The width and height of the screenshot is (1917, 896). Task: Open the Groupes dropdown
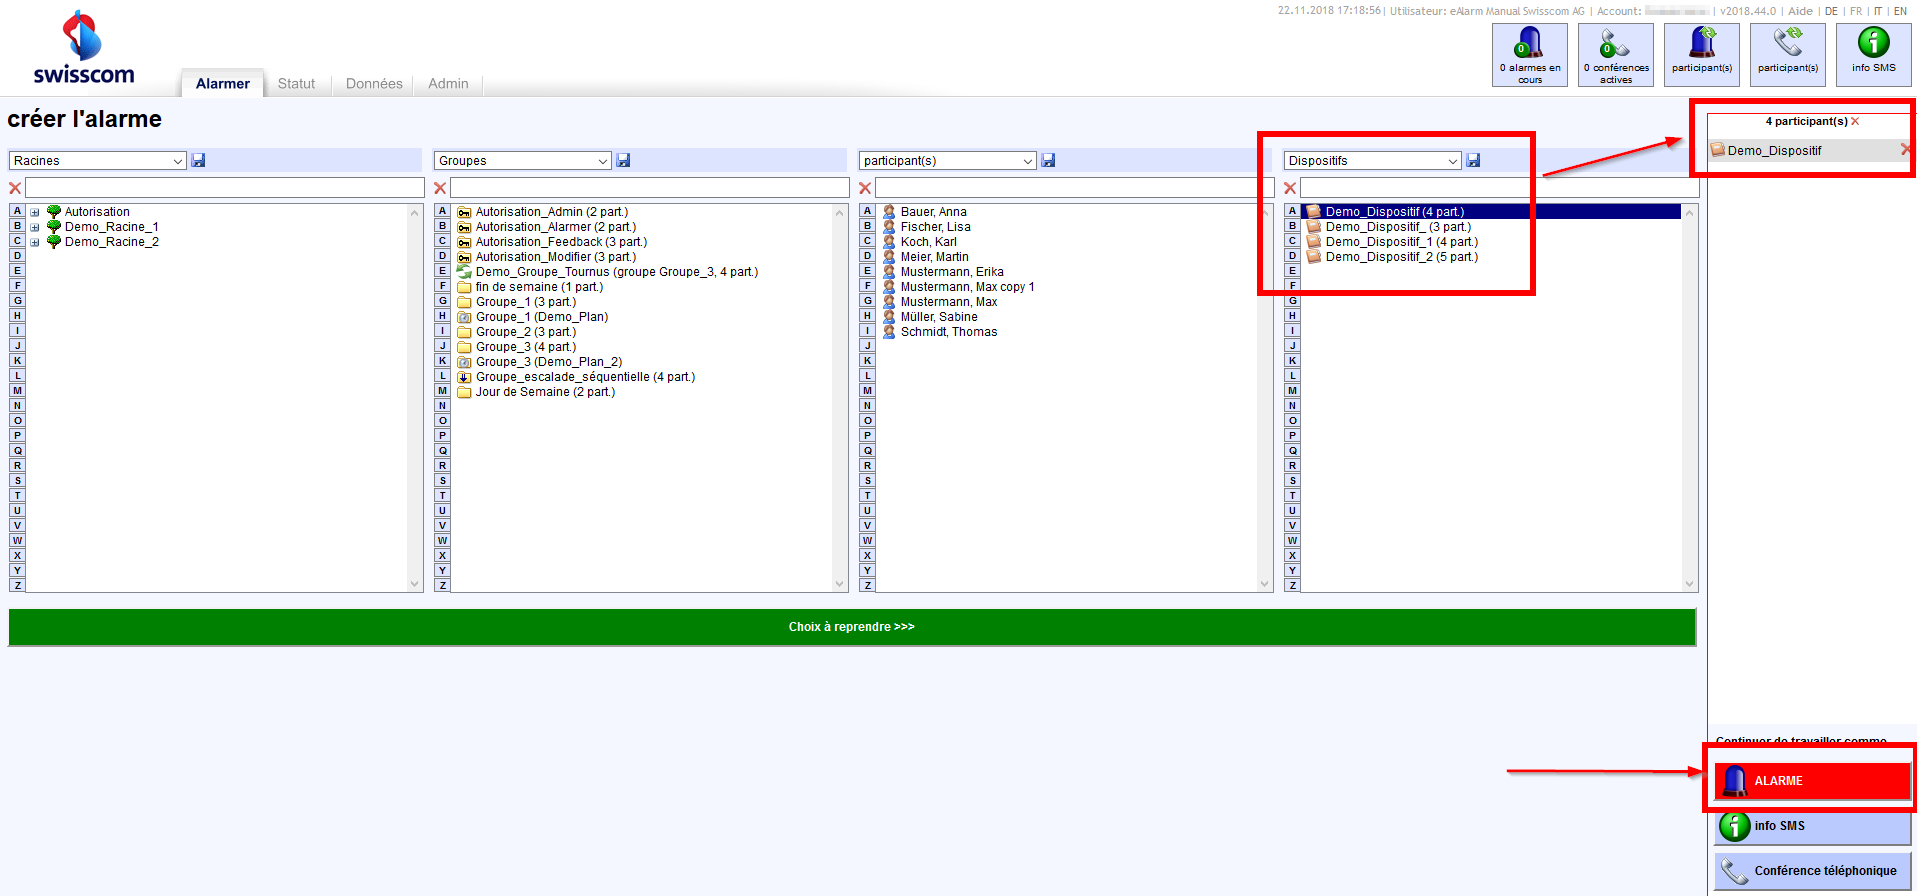522,161
